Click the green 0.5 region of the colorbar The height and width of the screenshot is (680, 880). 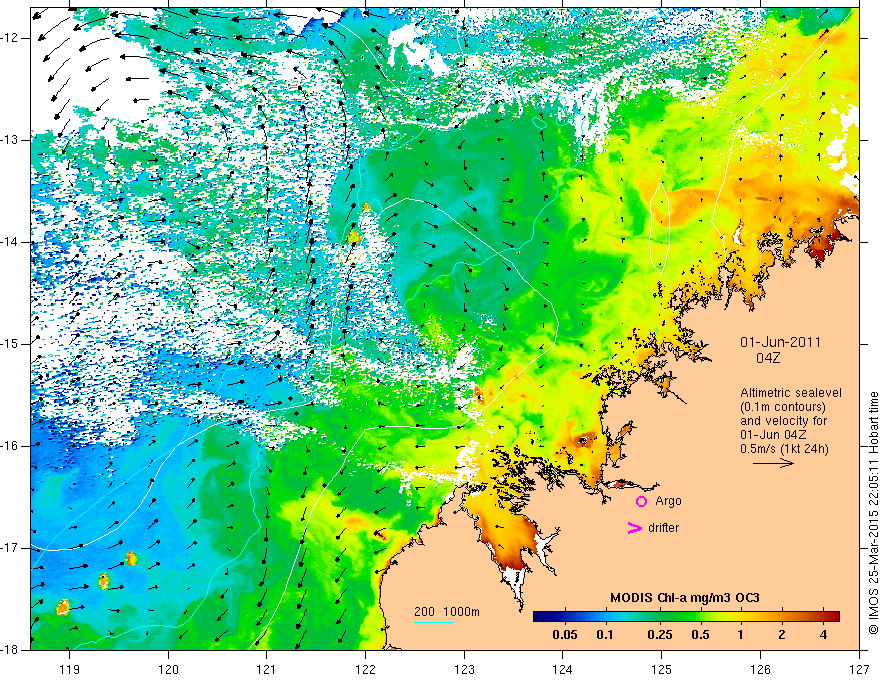pos(700,616)
